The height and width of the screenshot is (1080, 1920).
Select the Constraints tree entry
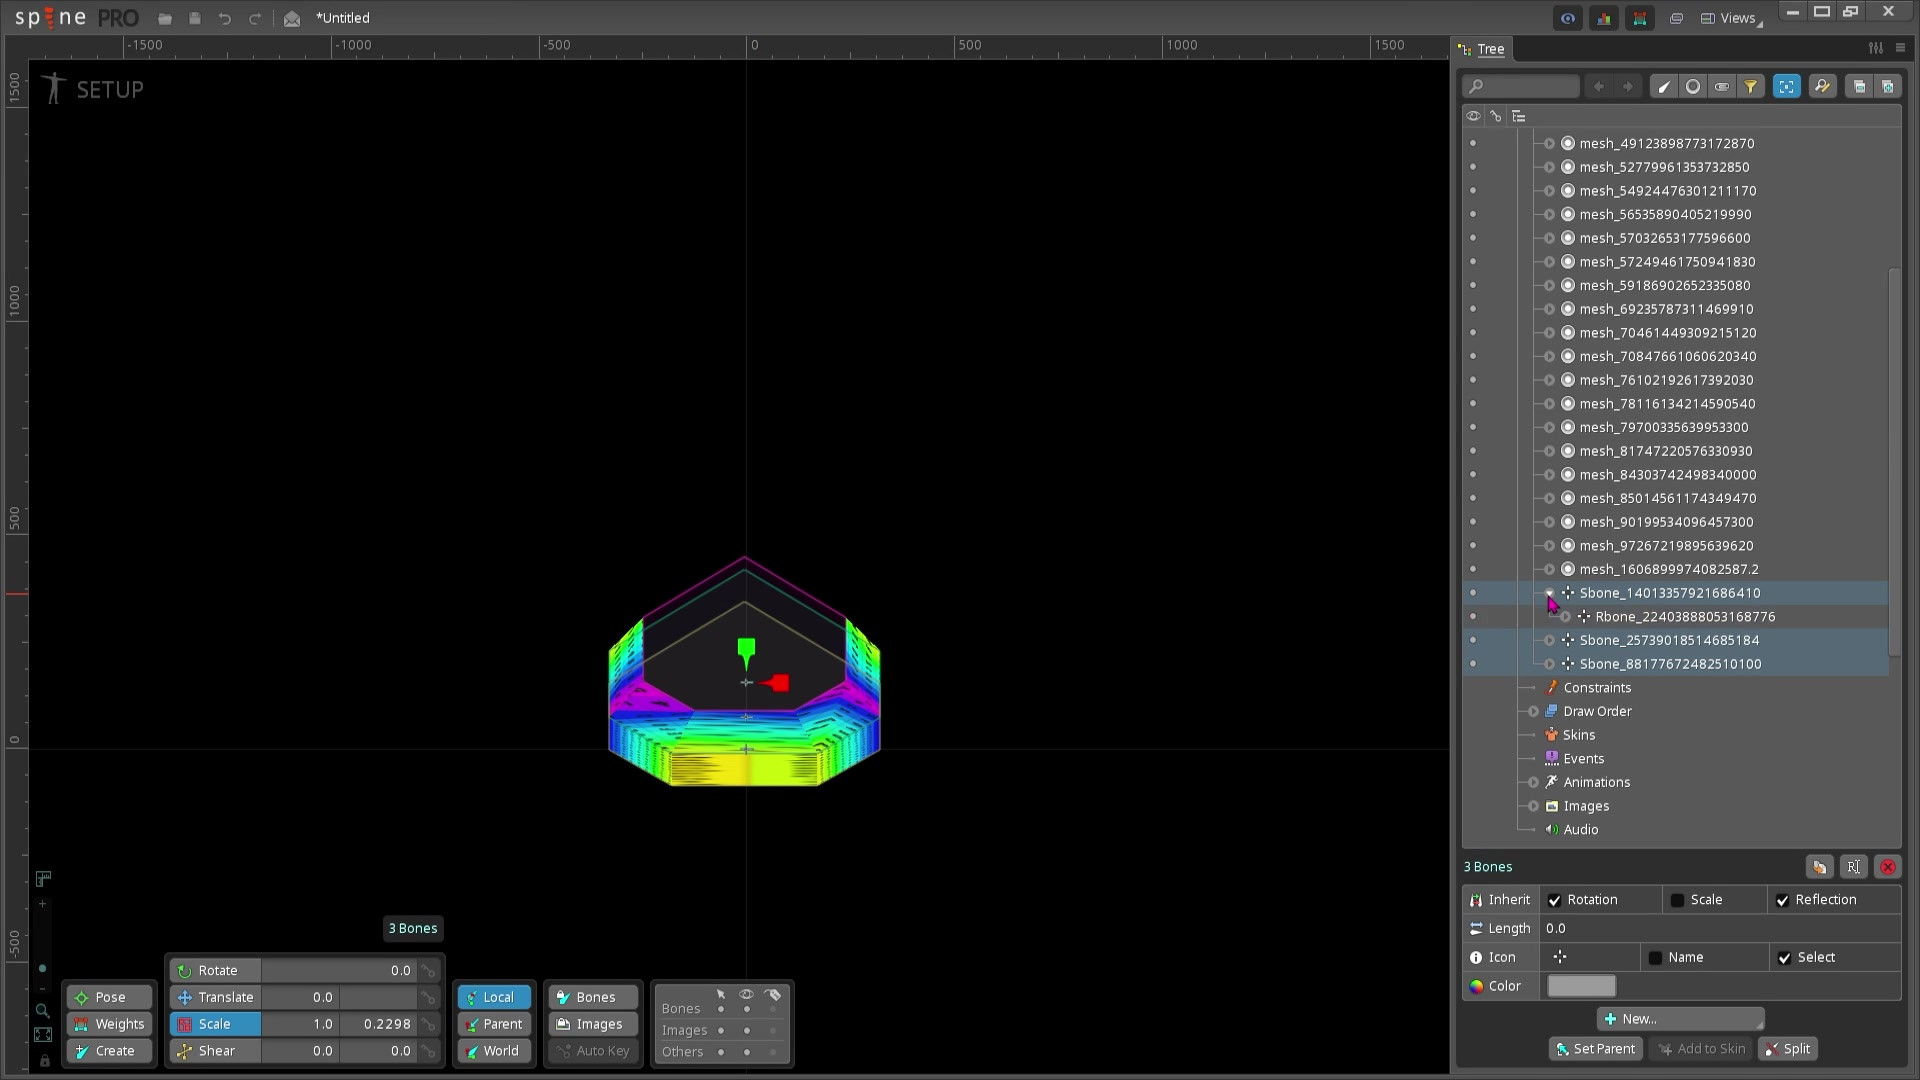click(x=1596, y=688)
